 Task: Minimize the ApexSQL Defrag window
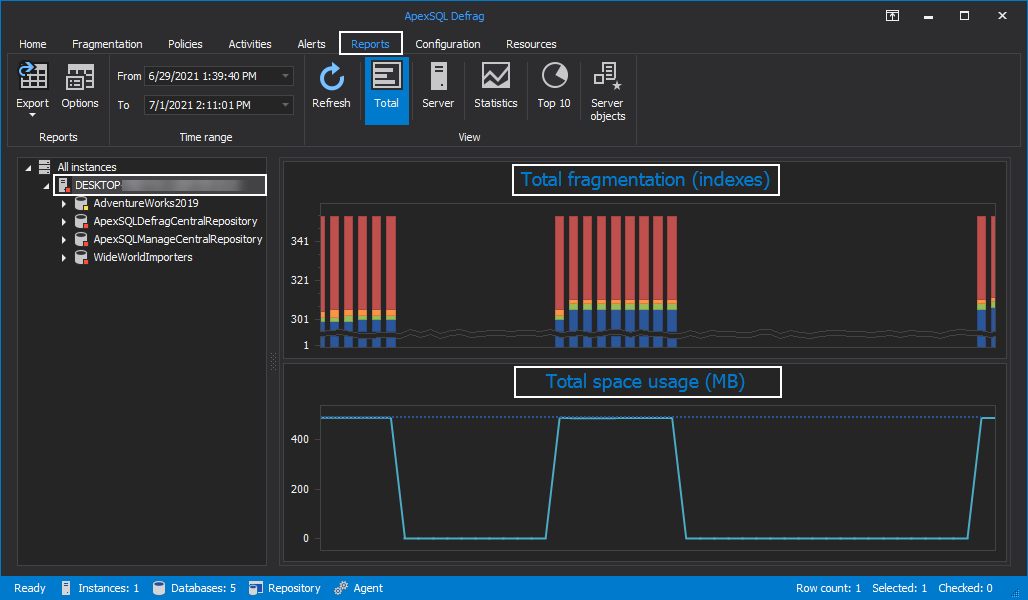[928, 16]
